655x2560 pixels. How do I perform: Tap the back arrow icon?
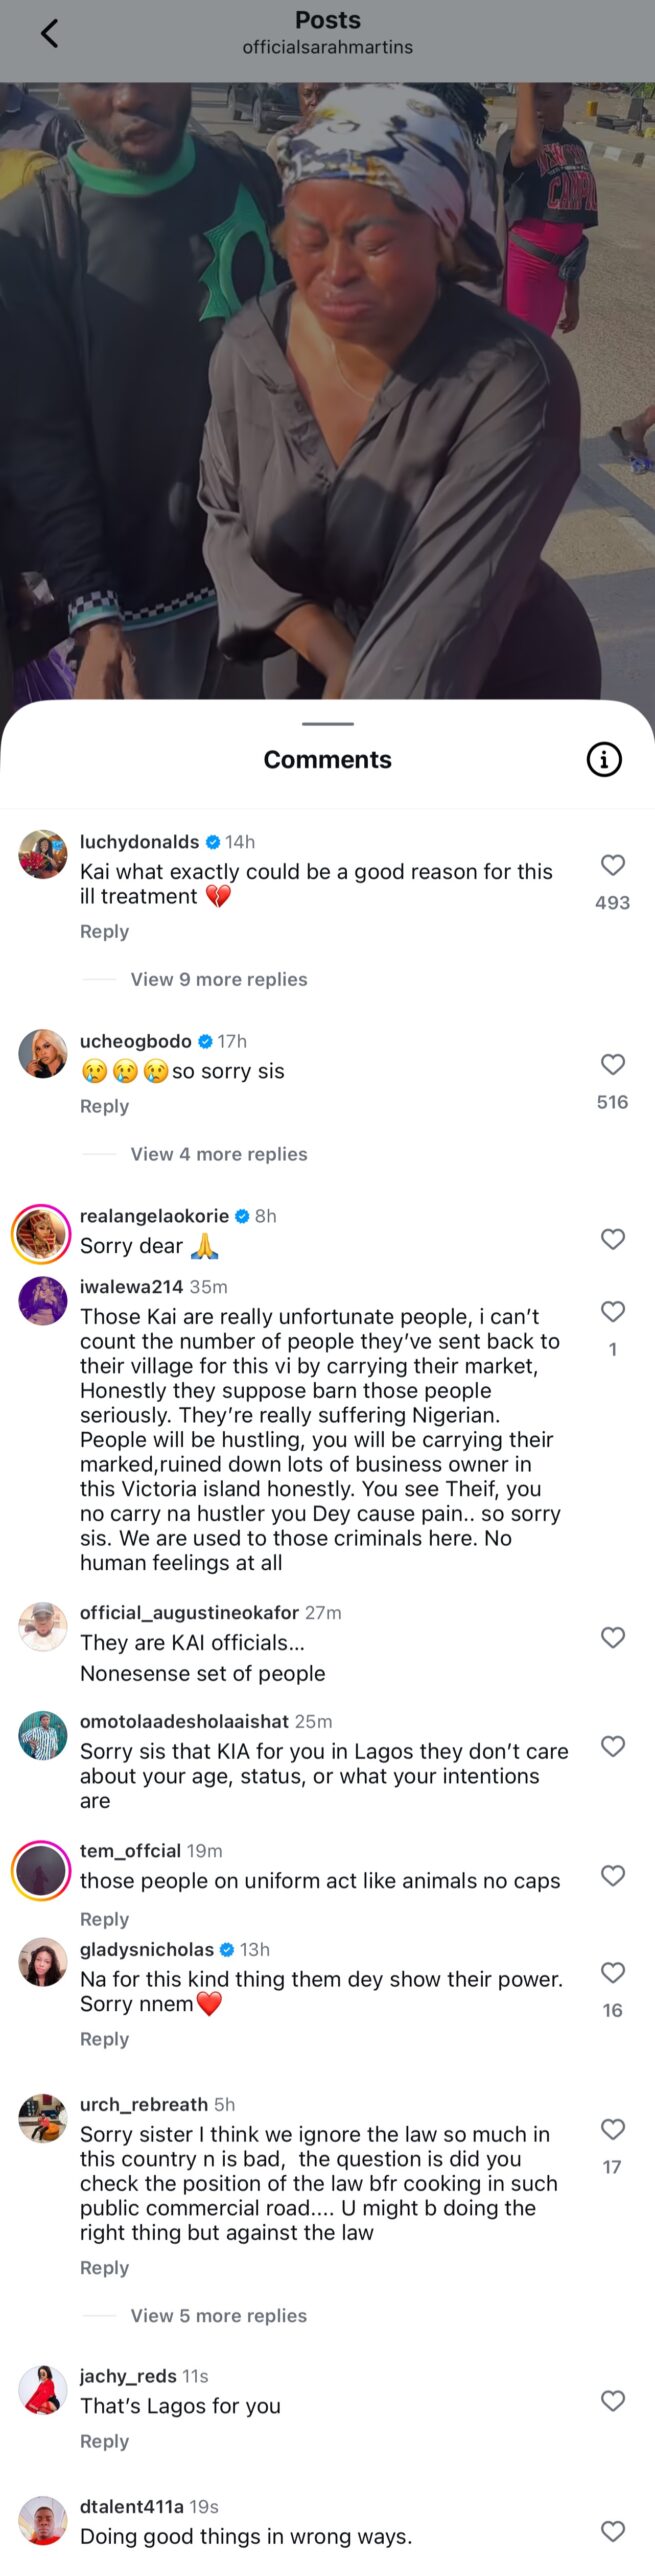[49, 34]
